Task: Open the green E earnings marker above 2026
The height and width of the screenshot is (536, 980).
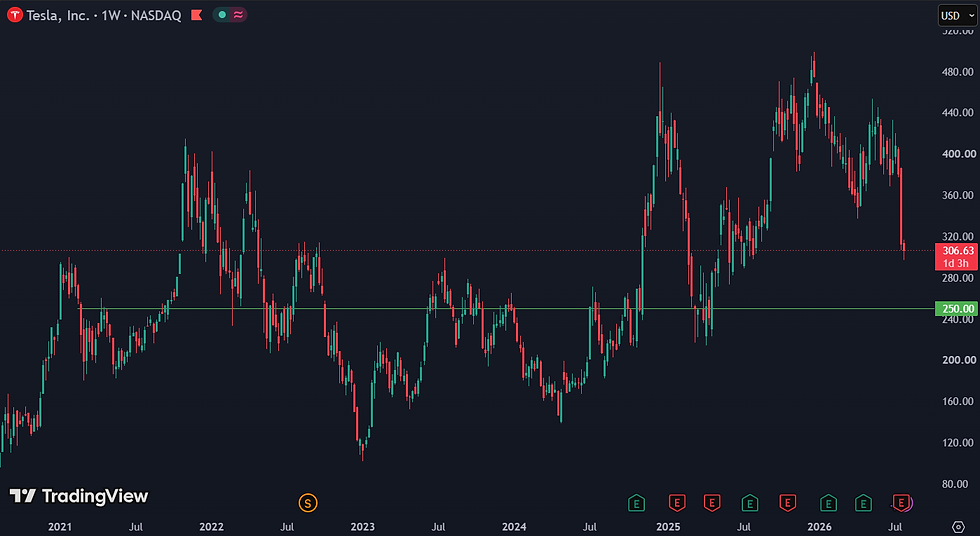Action: tap(828, 502)
